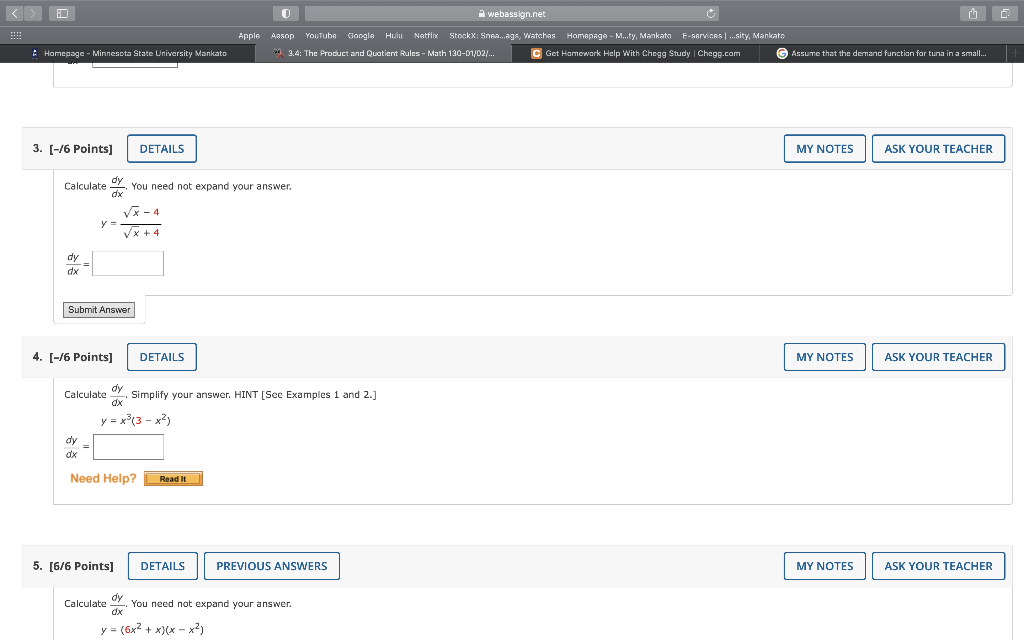Click the shield icon at the top center

point(285,13)
